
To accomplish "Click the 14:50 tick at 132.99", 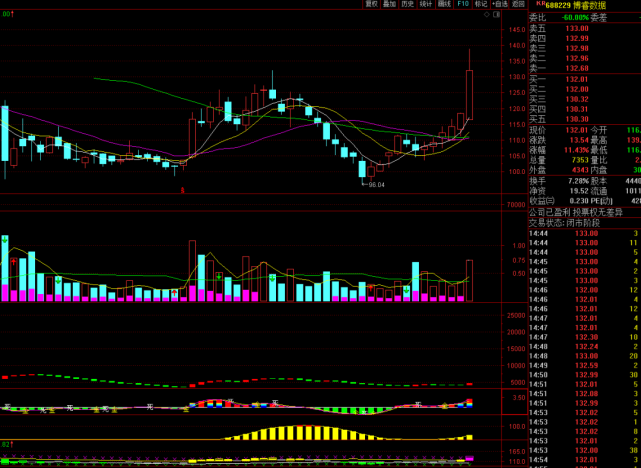I will click(585, 375).
